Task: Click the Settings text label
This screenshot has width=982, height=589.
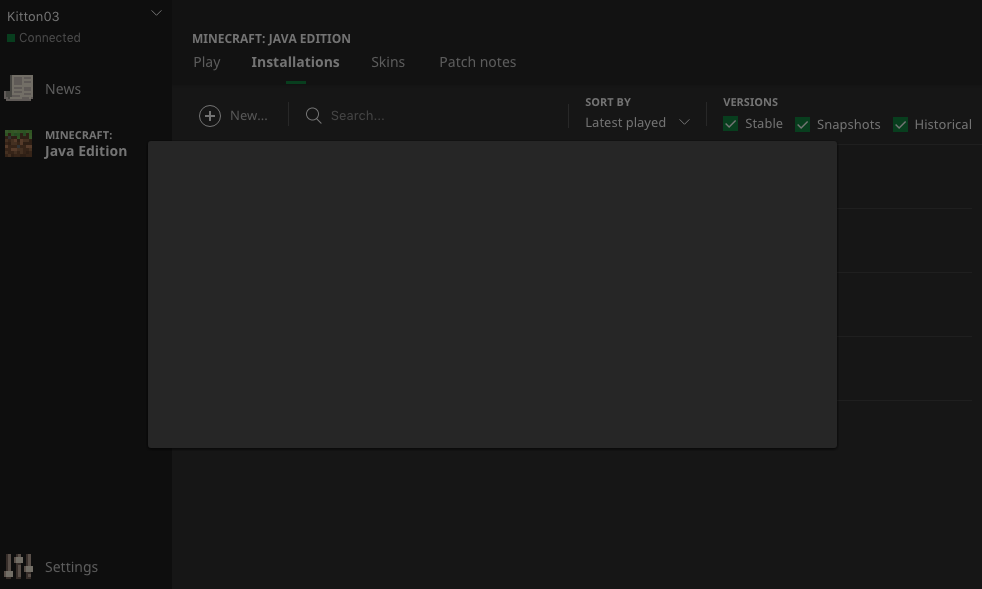Action: coord(71,567)
